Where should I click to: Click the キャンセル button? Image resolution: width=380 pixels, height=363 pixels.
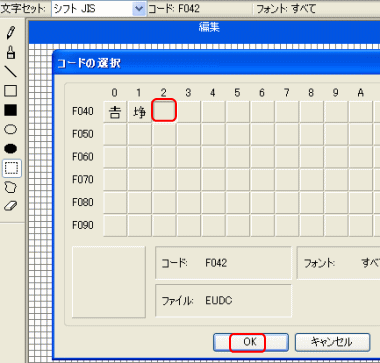[x=332, y=342]
